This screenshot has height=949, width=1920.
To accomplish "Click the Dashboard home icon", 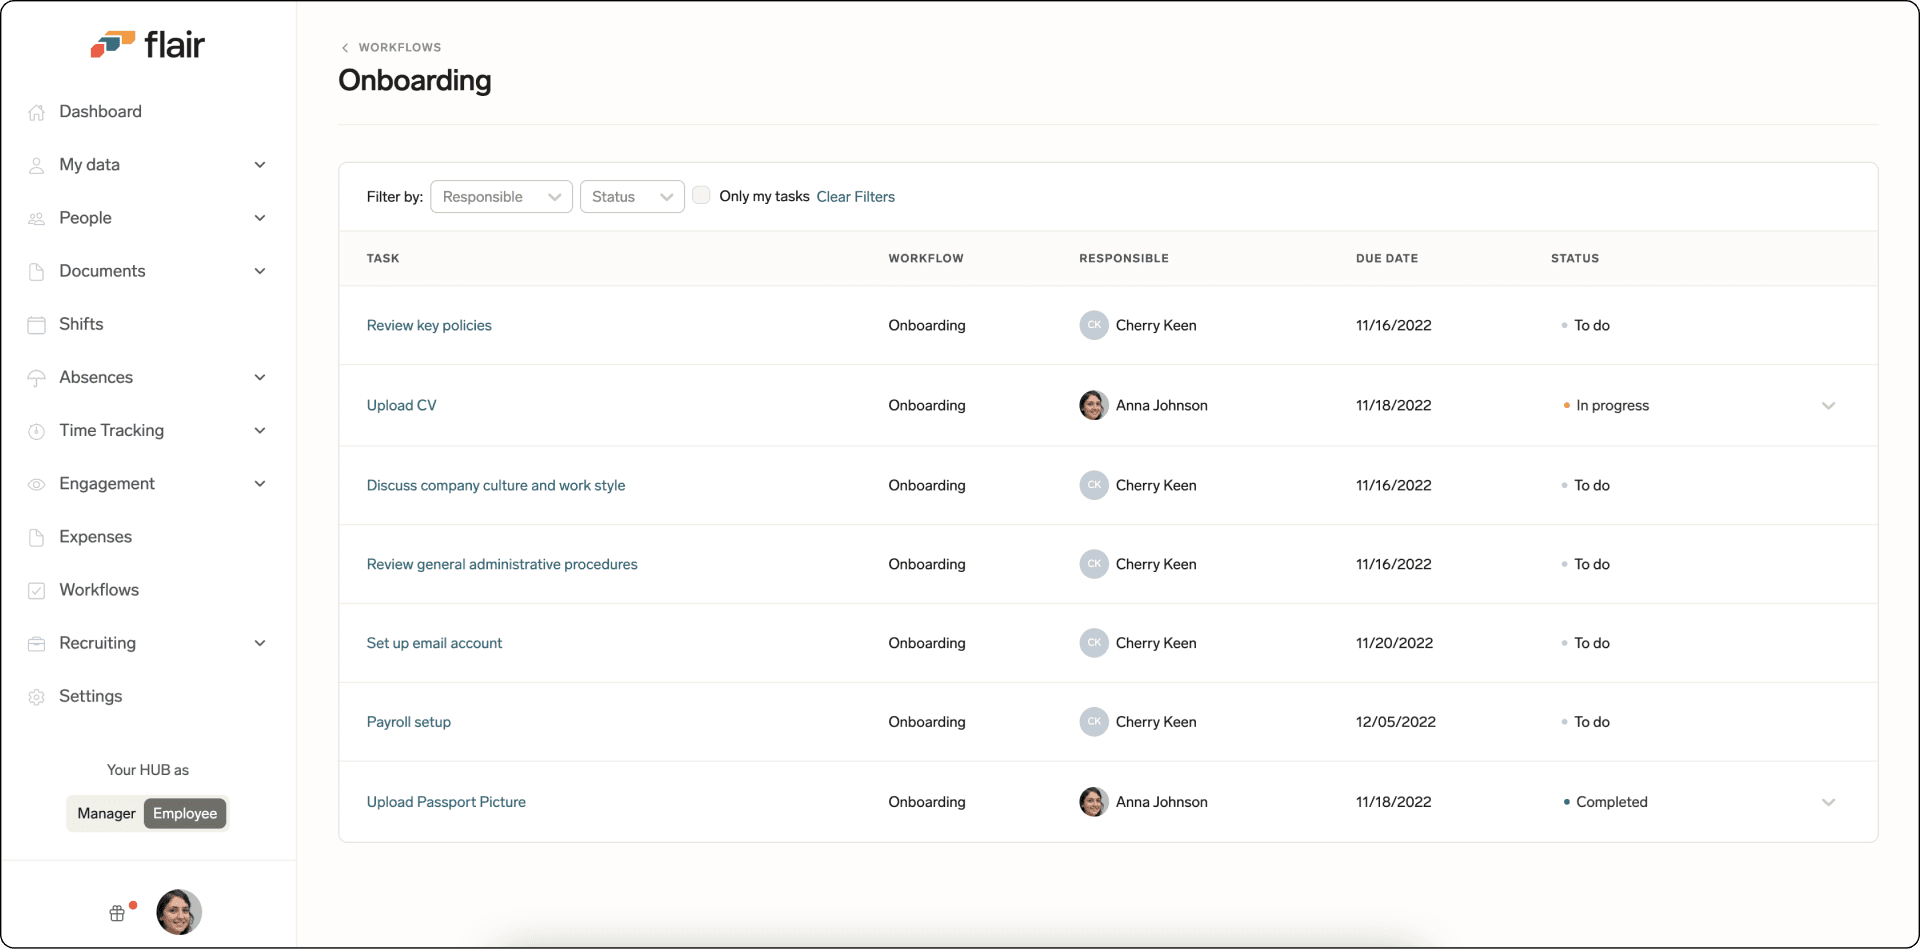I will (x=37, y=112).
